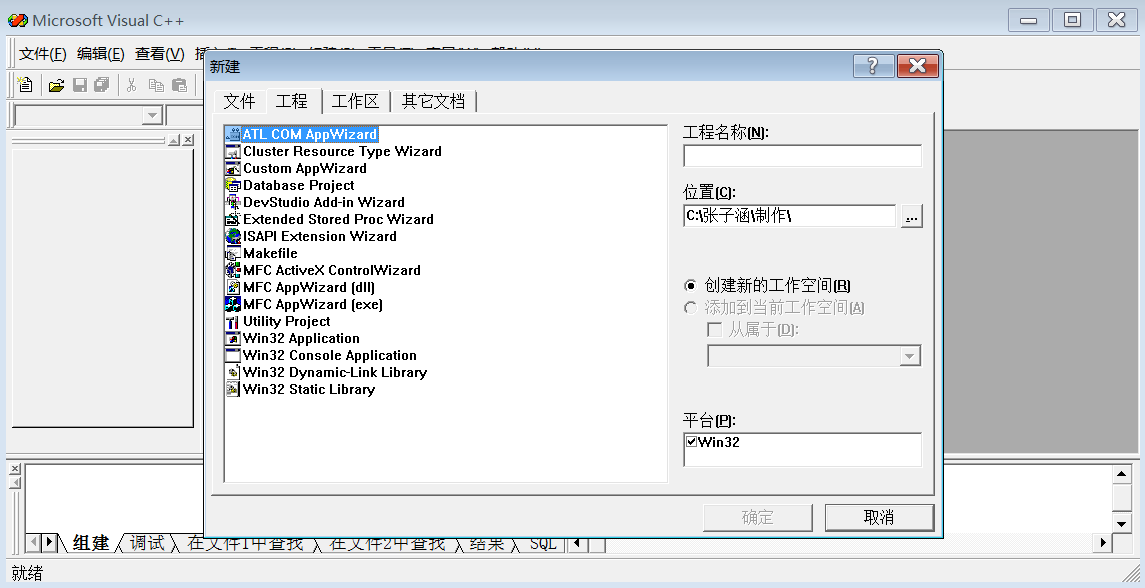Image resolution: width=1145 pixels, height=588 pixels.
Task: Click the Paste clipboard toolbar icon
Action: (x=179, y=85)
